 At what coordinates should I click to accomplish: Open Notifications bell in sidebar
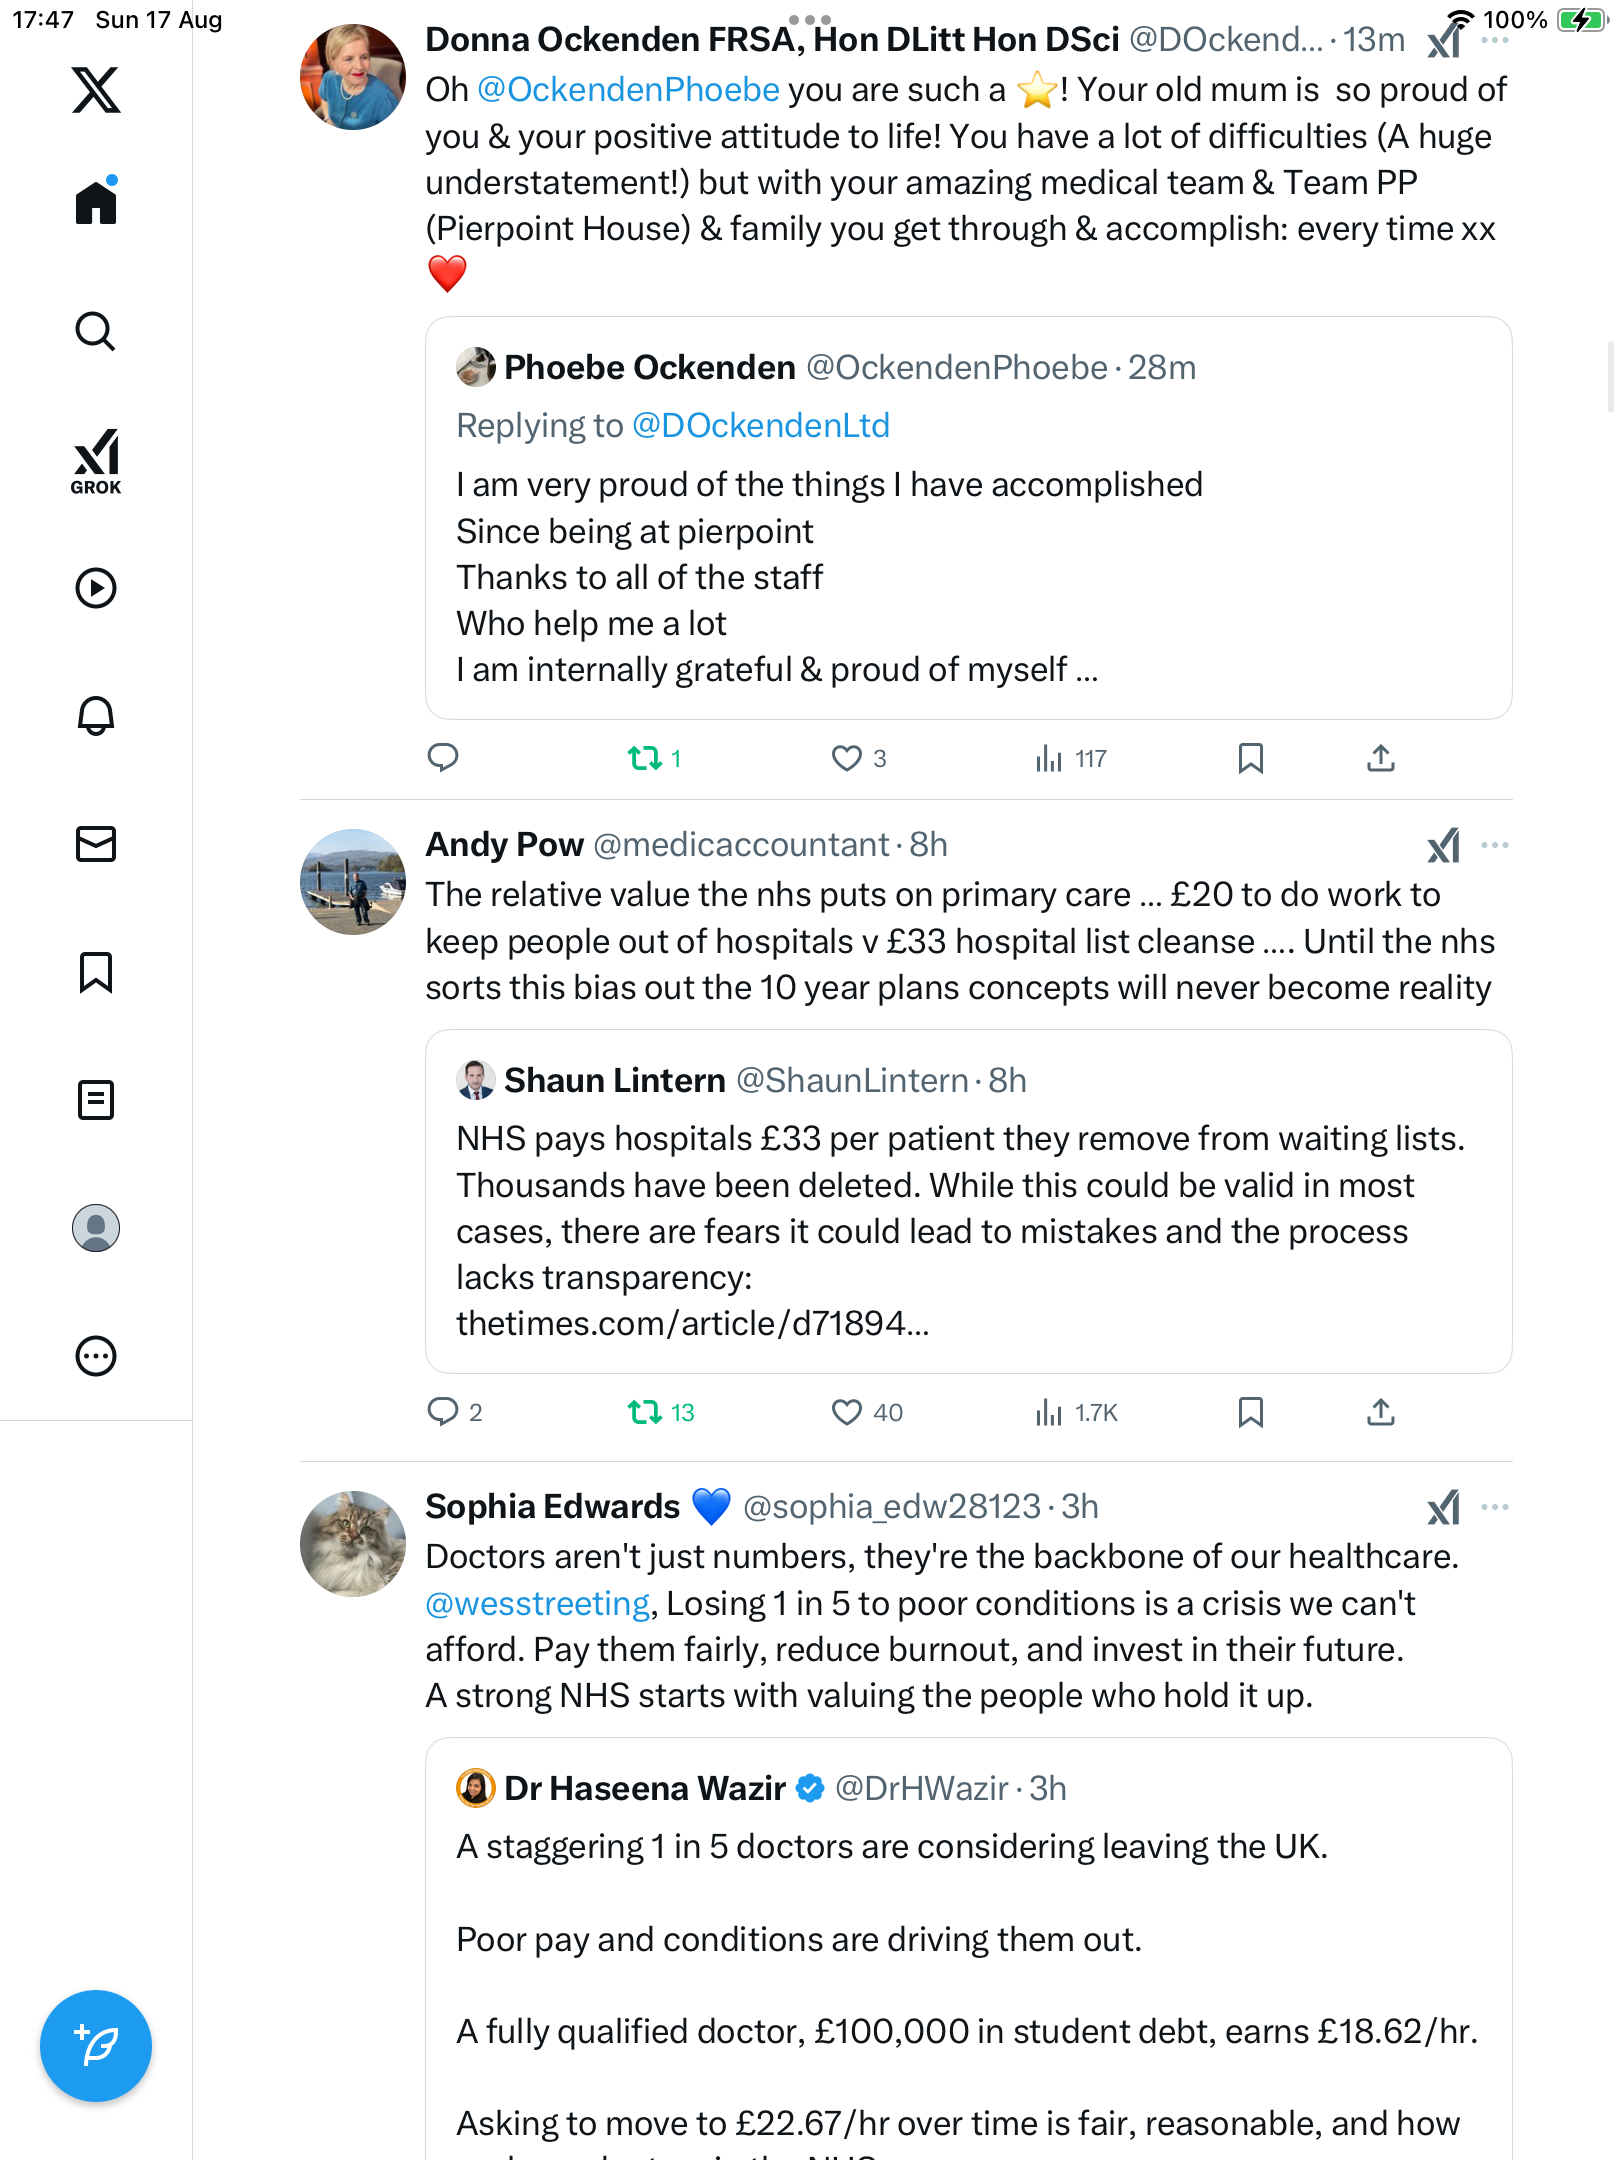(96, 716)
